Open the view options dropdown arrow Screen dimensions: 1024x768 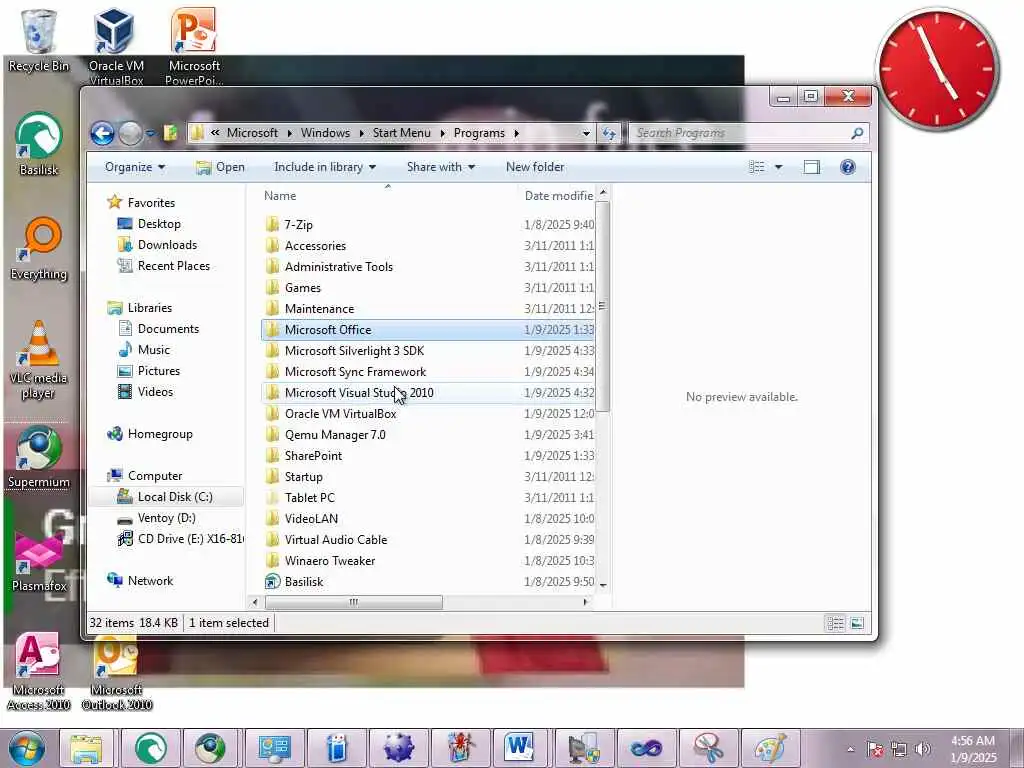pyautogui.click(x=778, y=167)
